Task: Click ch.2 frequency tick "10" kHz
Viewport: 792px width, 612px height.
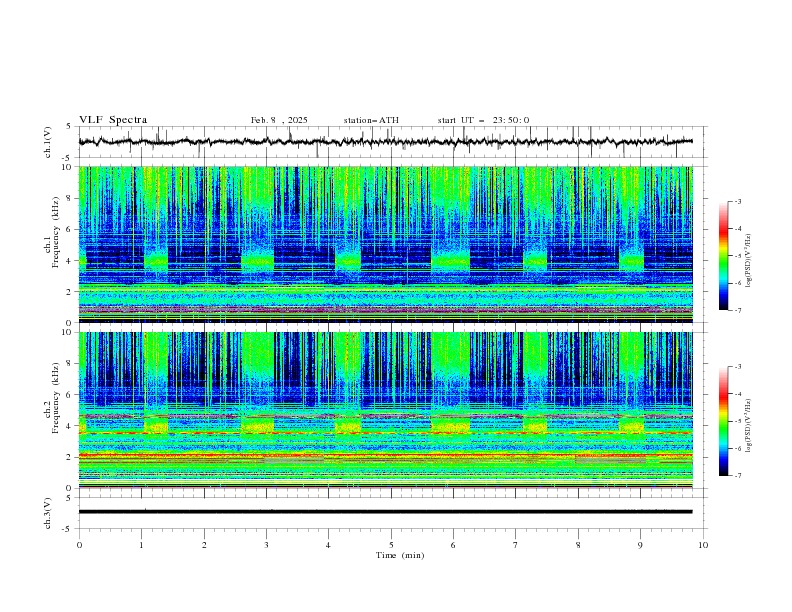Action: tap(69, 332)
